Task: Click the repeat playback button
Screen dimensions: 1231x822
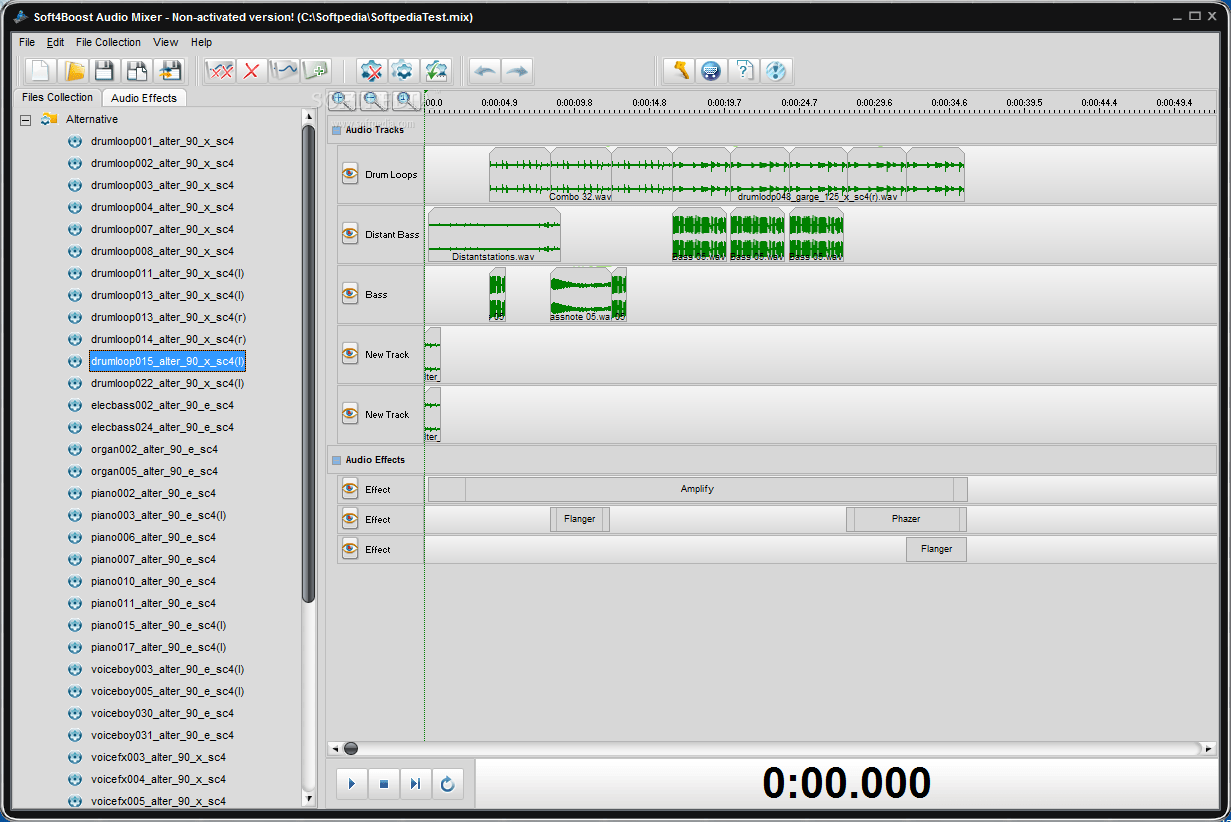Action: pyautogui.click(x=448, y=783)
